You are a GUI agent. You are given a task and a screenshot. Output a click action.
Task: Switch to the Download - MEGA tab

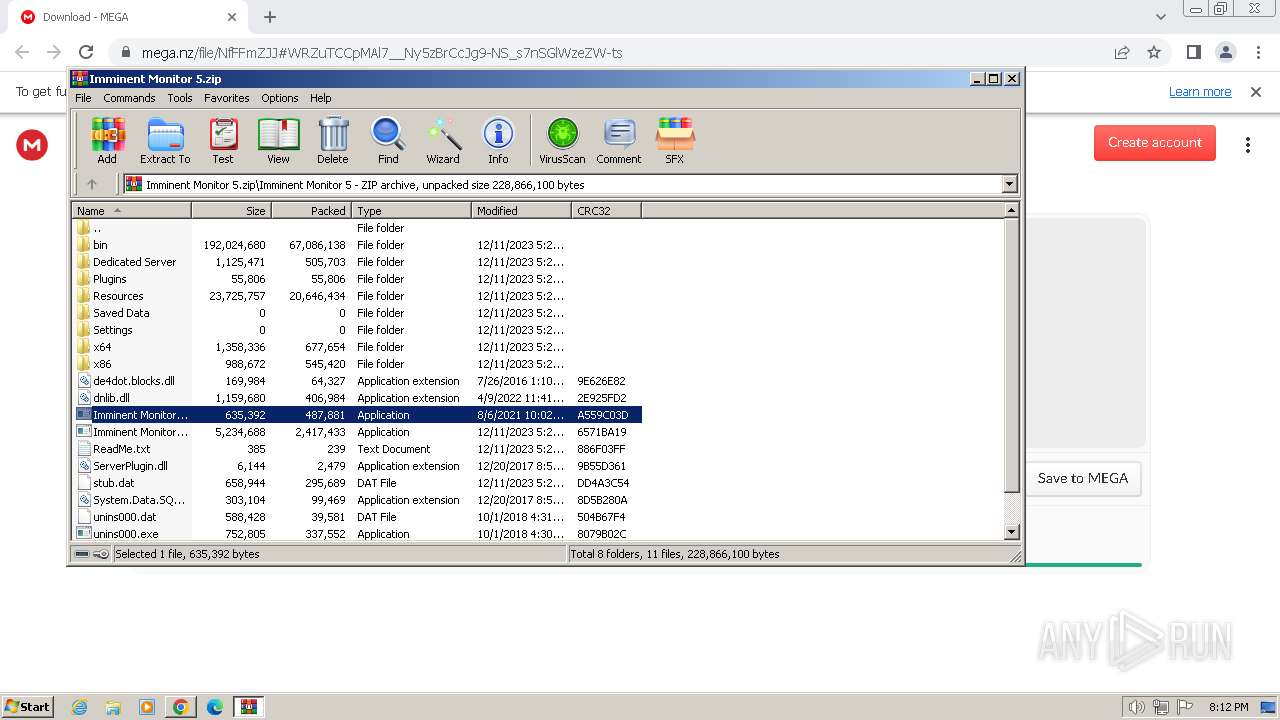(128, 17)
